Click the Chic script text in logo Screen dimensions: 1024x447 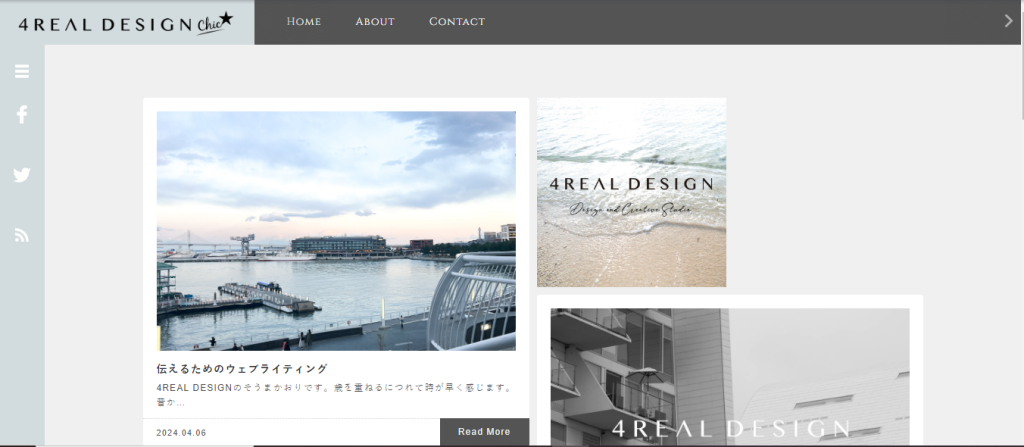click(x=209, y=26)
